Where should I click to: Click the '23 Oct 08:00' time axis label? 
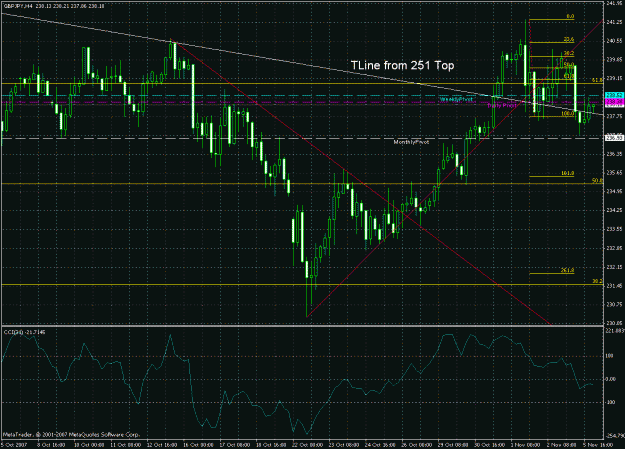(345, 445)
